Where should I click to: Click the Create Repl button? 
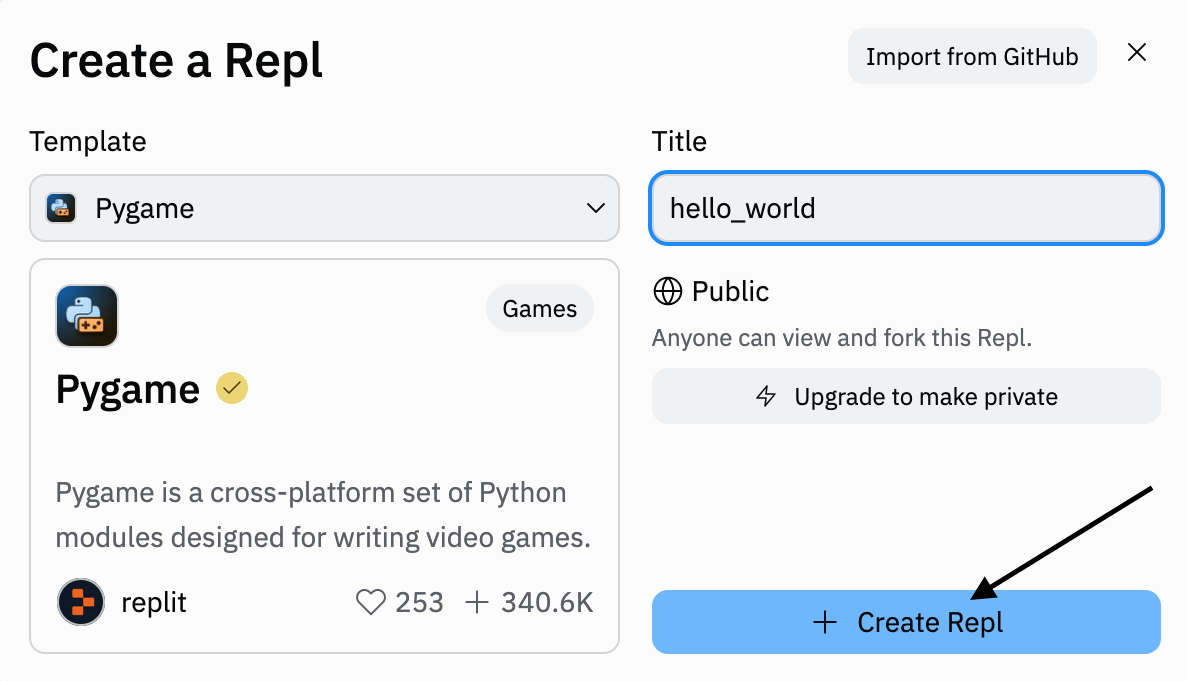(906, 622)
